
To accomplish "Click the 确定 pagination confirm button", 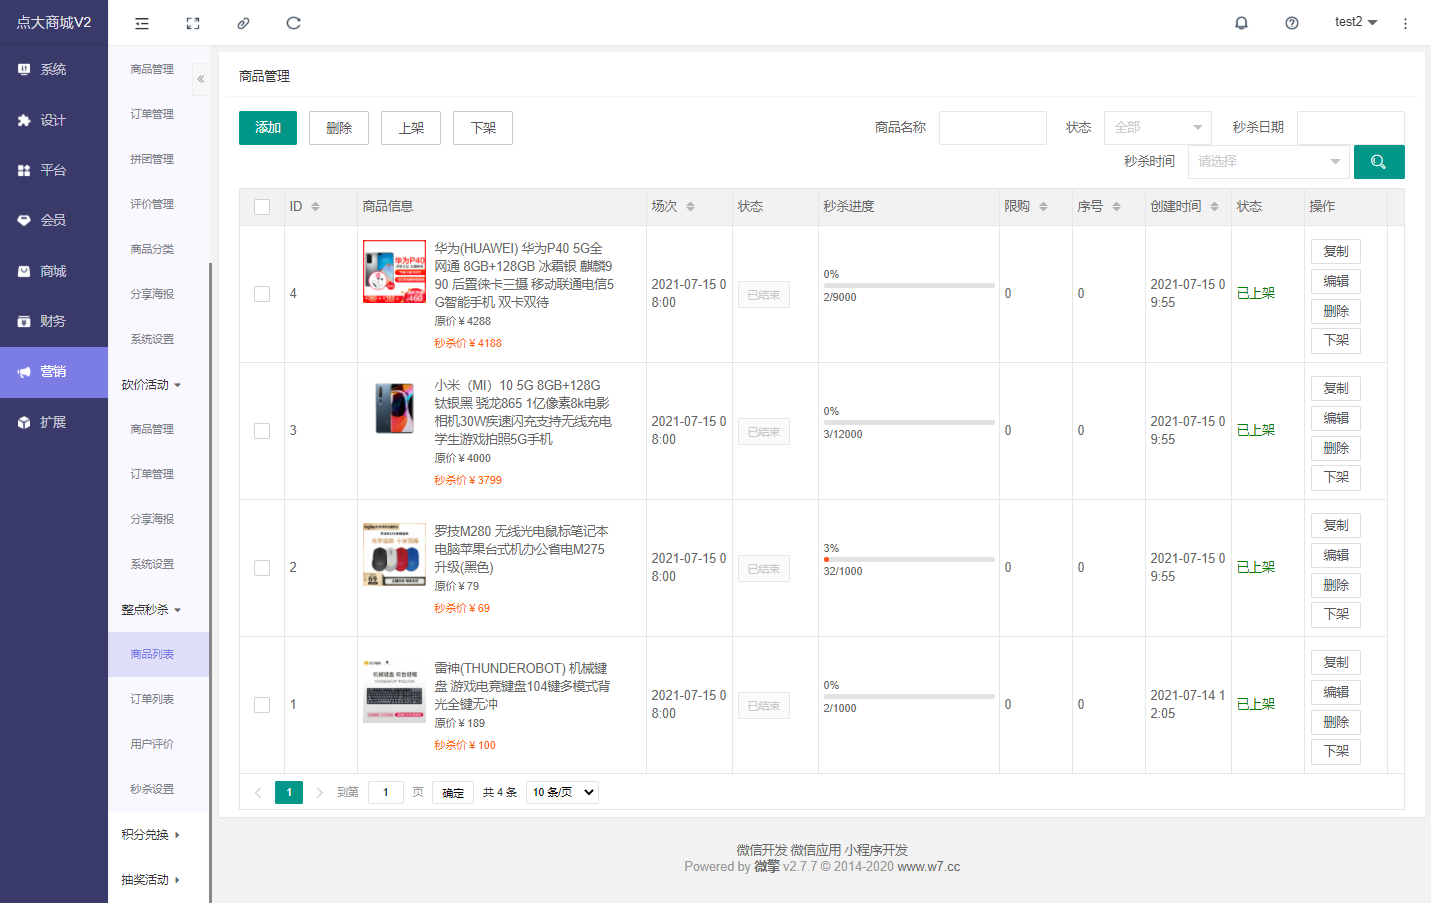I will (453, 793).
